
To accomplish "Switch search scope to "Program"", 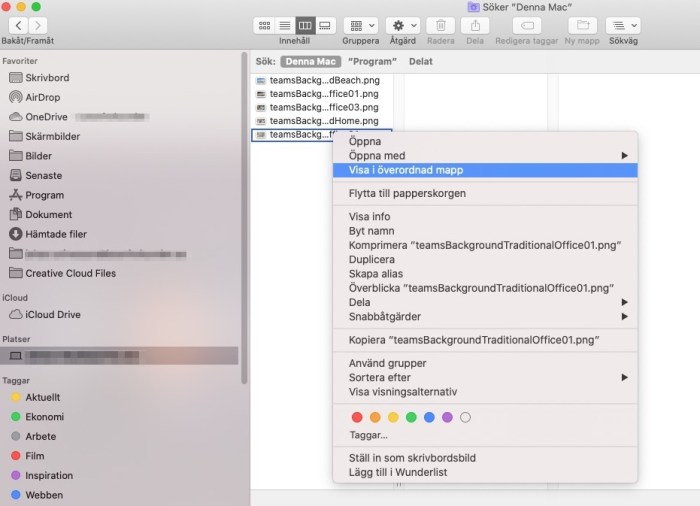I will pyautogui.click(x=372, y=61).
